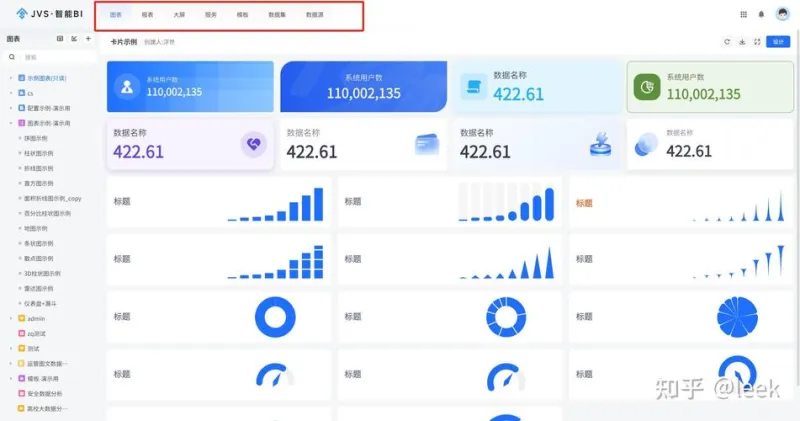Image resolution: width=800 pixels, height=421 pixels.
Task: Expand the 配置示例-演示用 folder arrow
Action: 11,108
